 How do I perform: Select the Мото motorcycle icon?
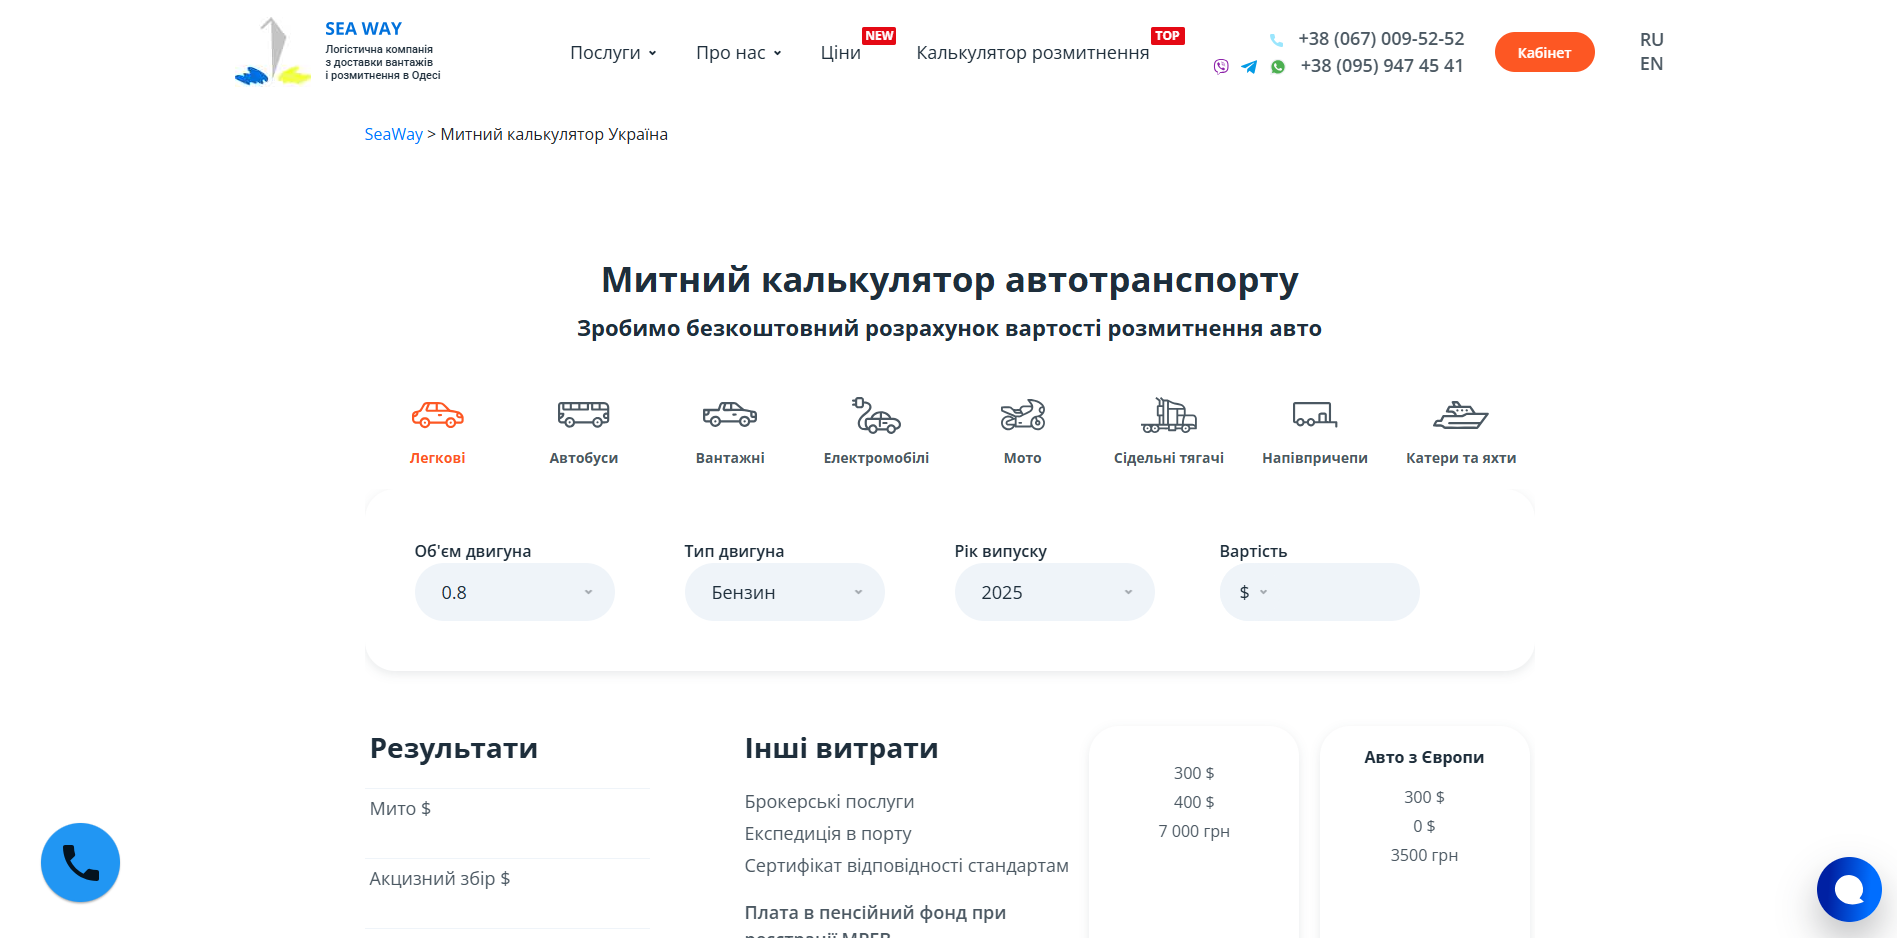coord(1022,415)
